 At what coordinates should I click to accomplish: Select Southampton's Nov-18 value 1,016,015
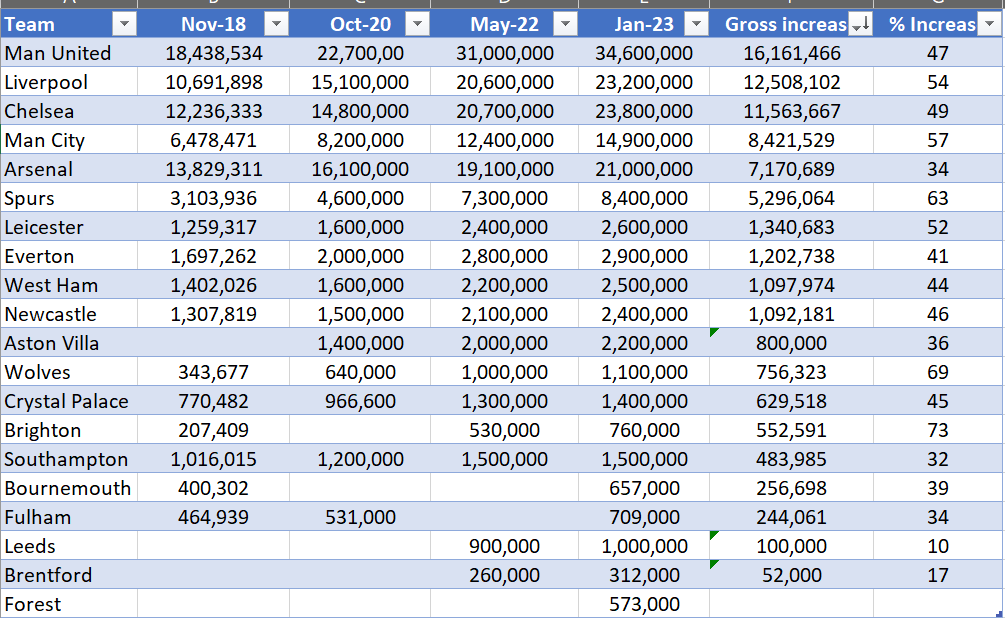click(x=213, y=459)
